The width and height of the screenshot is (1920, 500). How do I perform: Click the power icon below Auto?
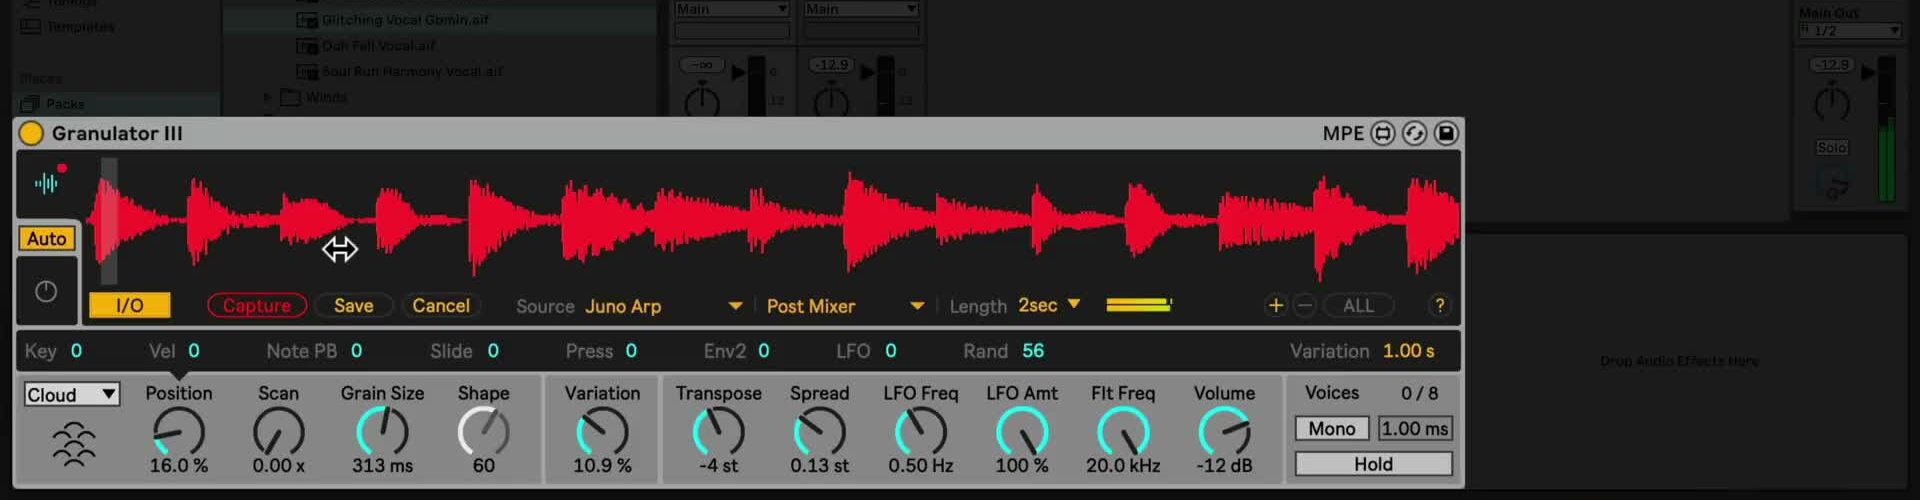pos(46,291)
